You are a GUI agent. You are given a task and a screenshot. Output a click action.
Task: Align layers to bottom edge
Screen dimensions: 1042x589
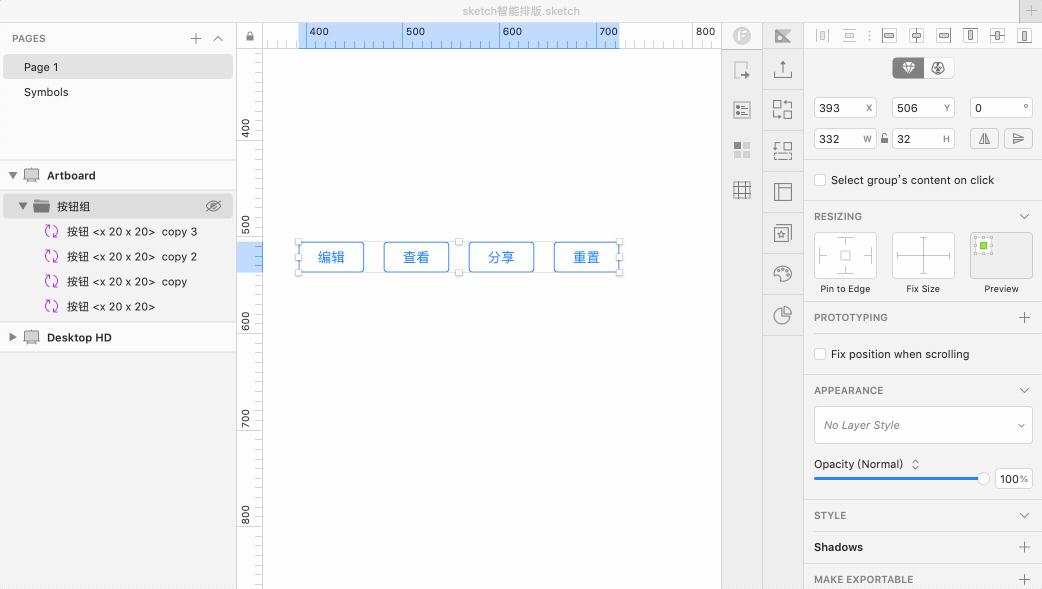point(1024,35)
